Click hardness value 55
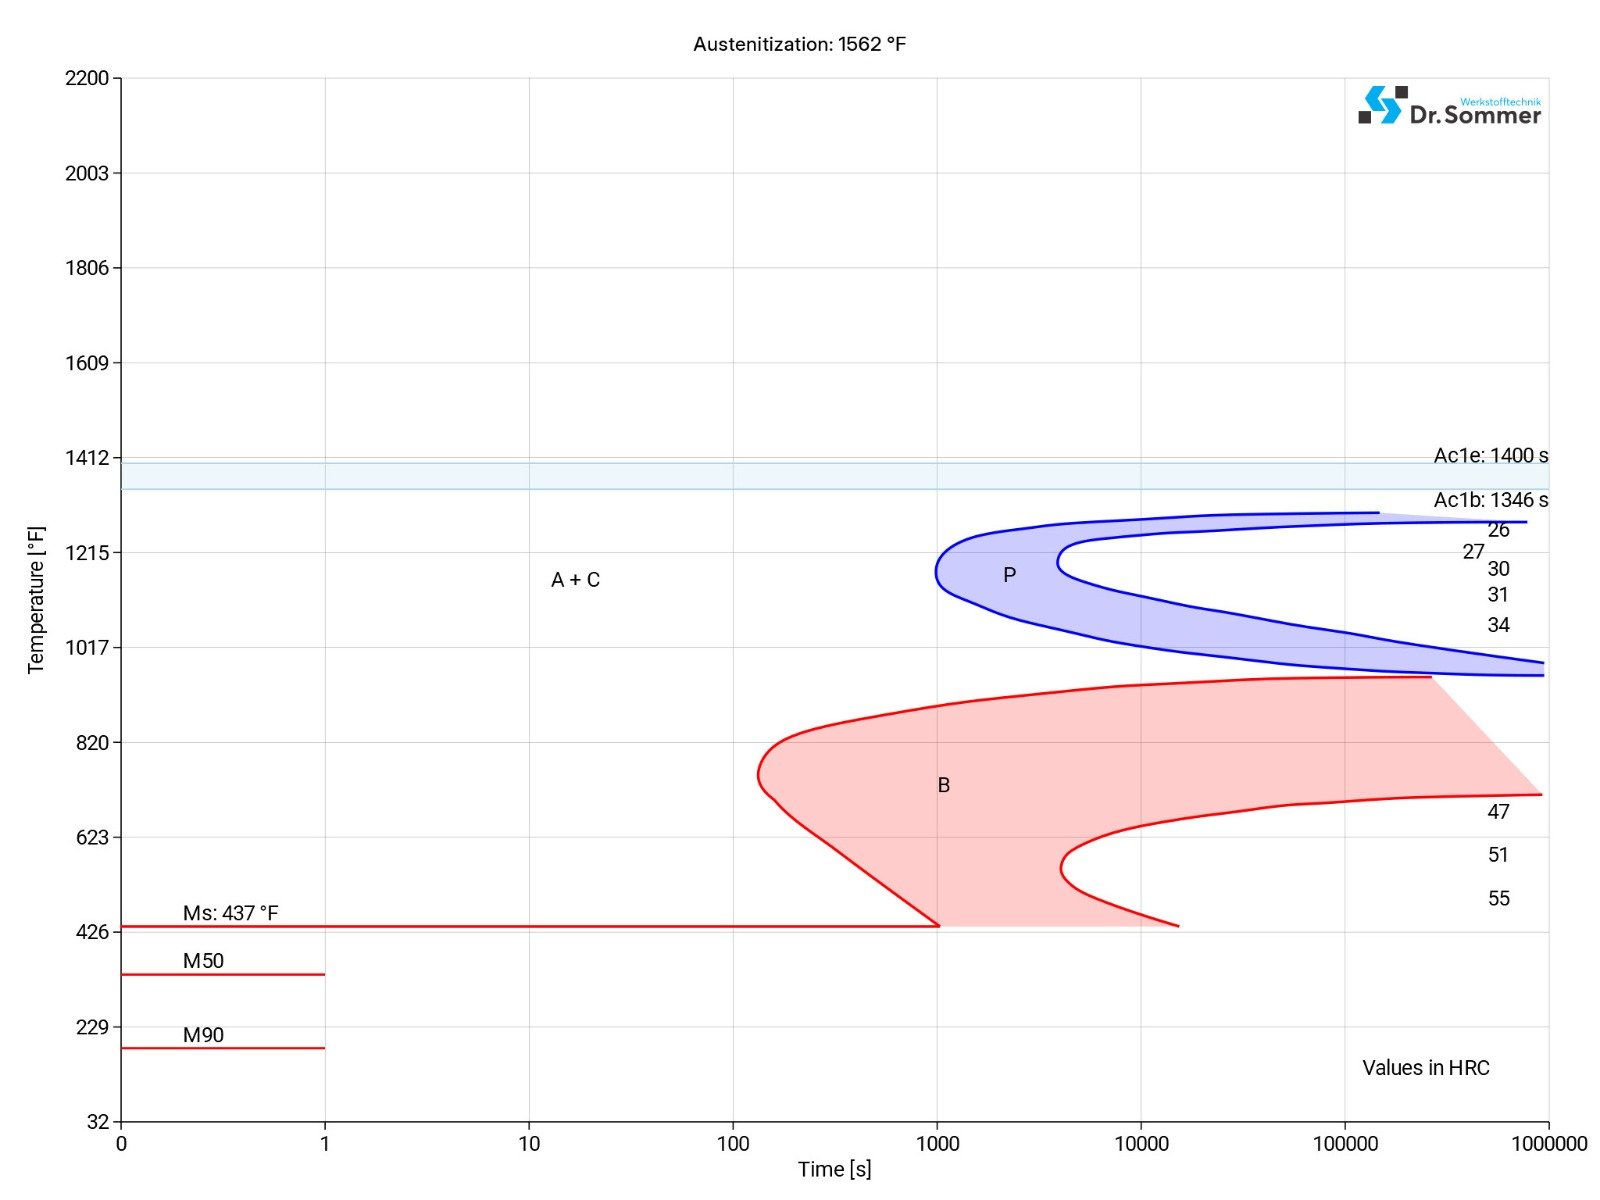The width and height of the screenshot is (1600, 1200). tap(1498, 899)
